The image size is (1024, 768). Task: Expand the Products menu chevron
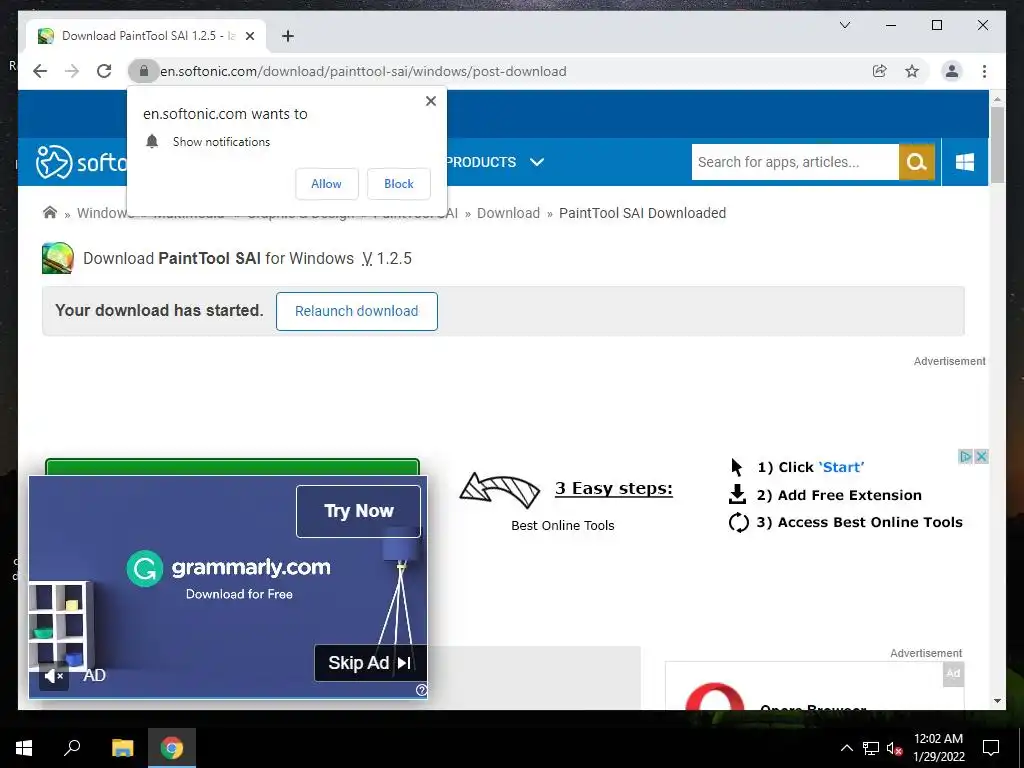pyautogui.click(x=537, y=162)
